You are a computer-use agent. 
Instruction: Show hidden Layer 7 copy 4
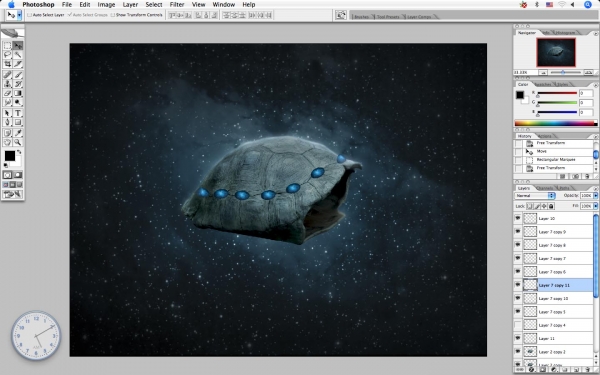[x=518, y=325]
